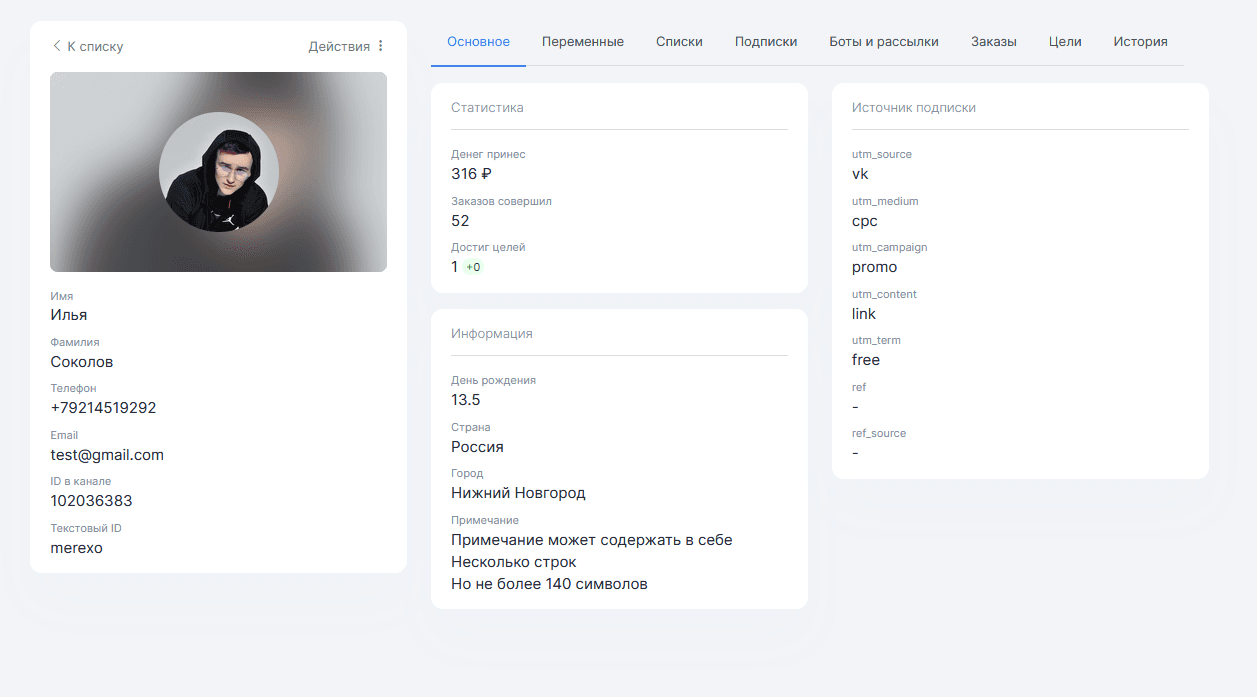Click the phone number +79214519292
1257x697 pixels.
(x=103, y=408)
